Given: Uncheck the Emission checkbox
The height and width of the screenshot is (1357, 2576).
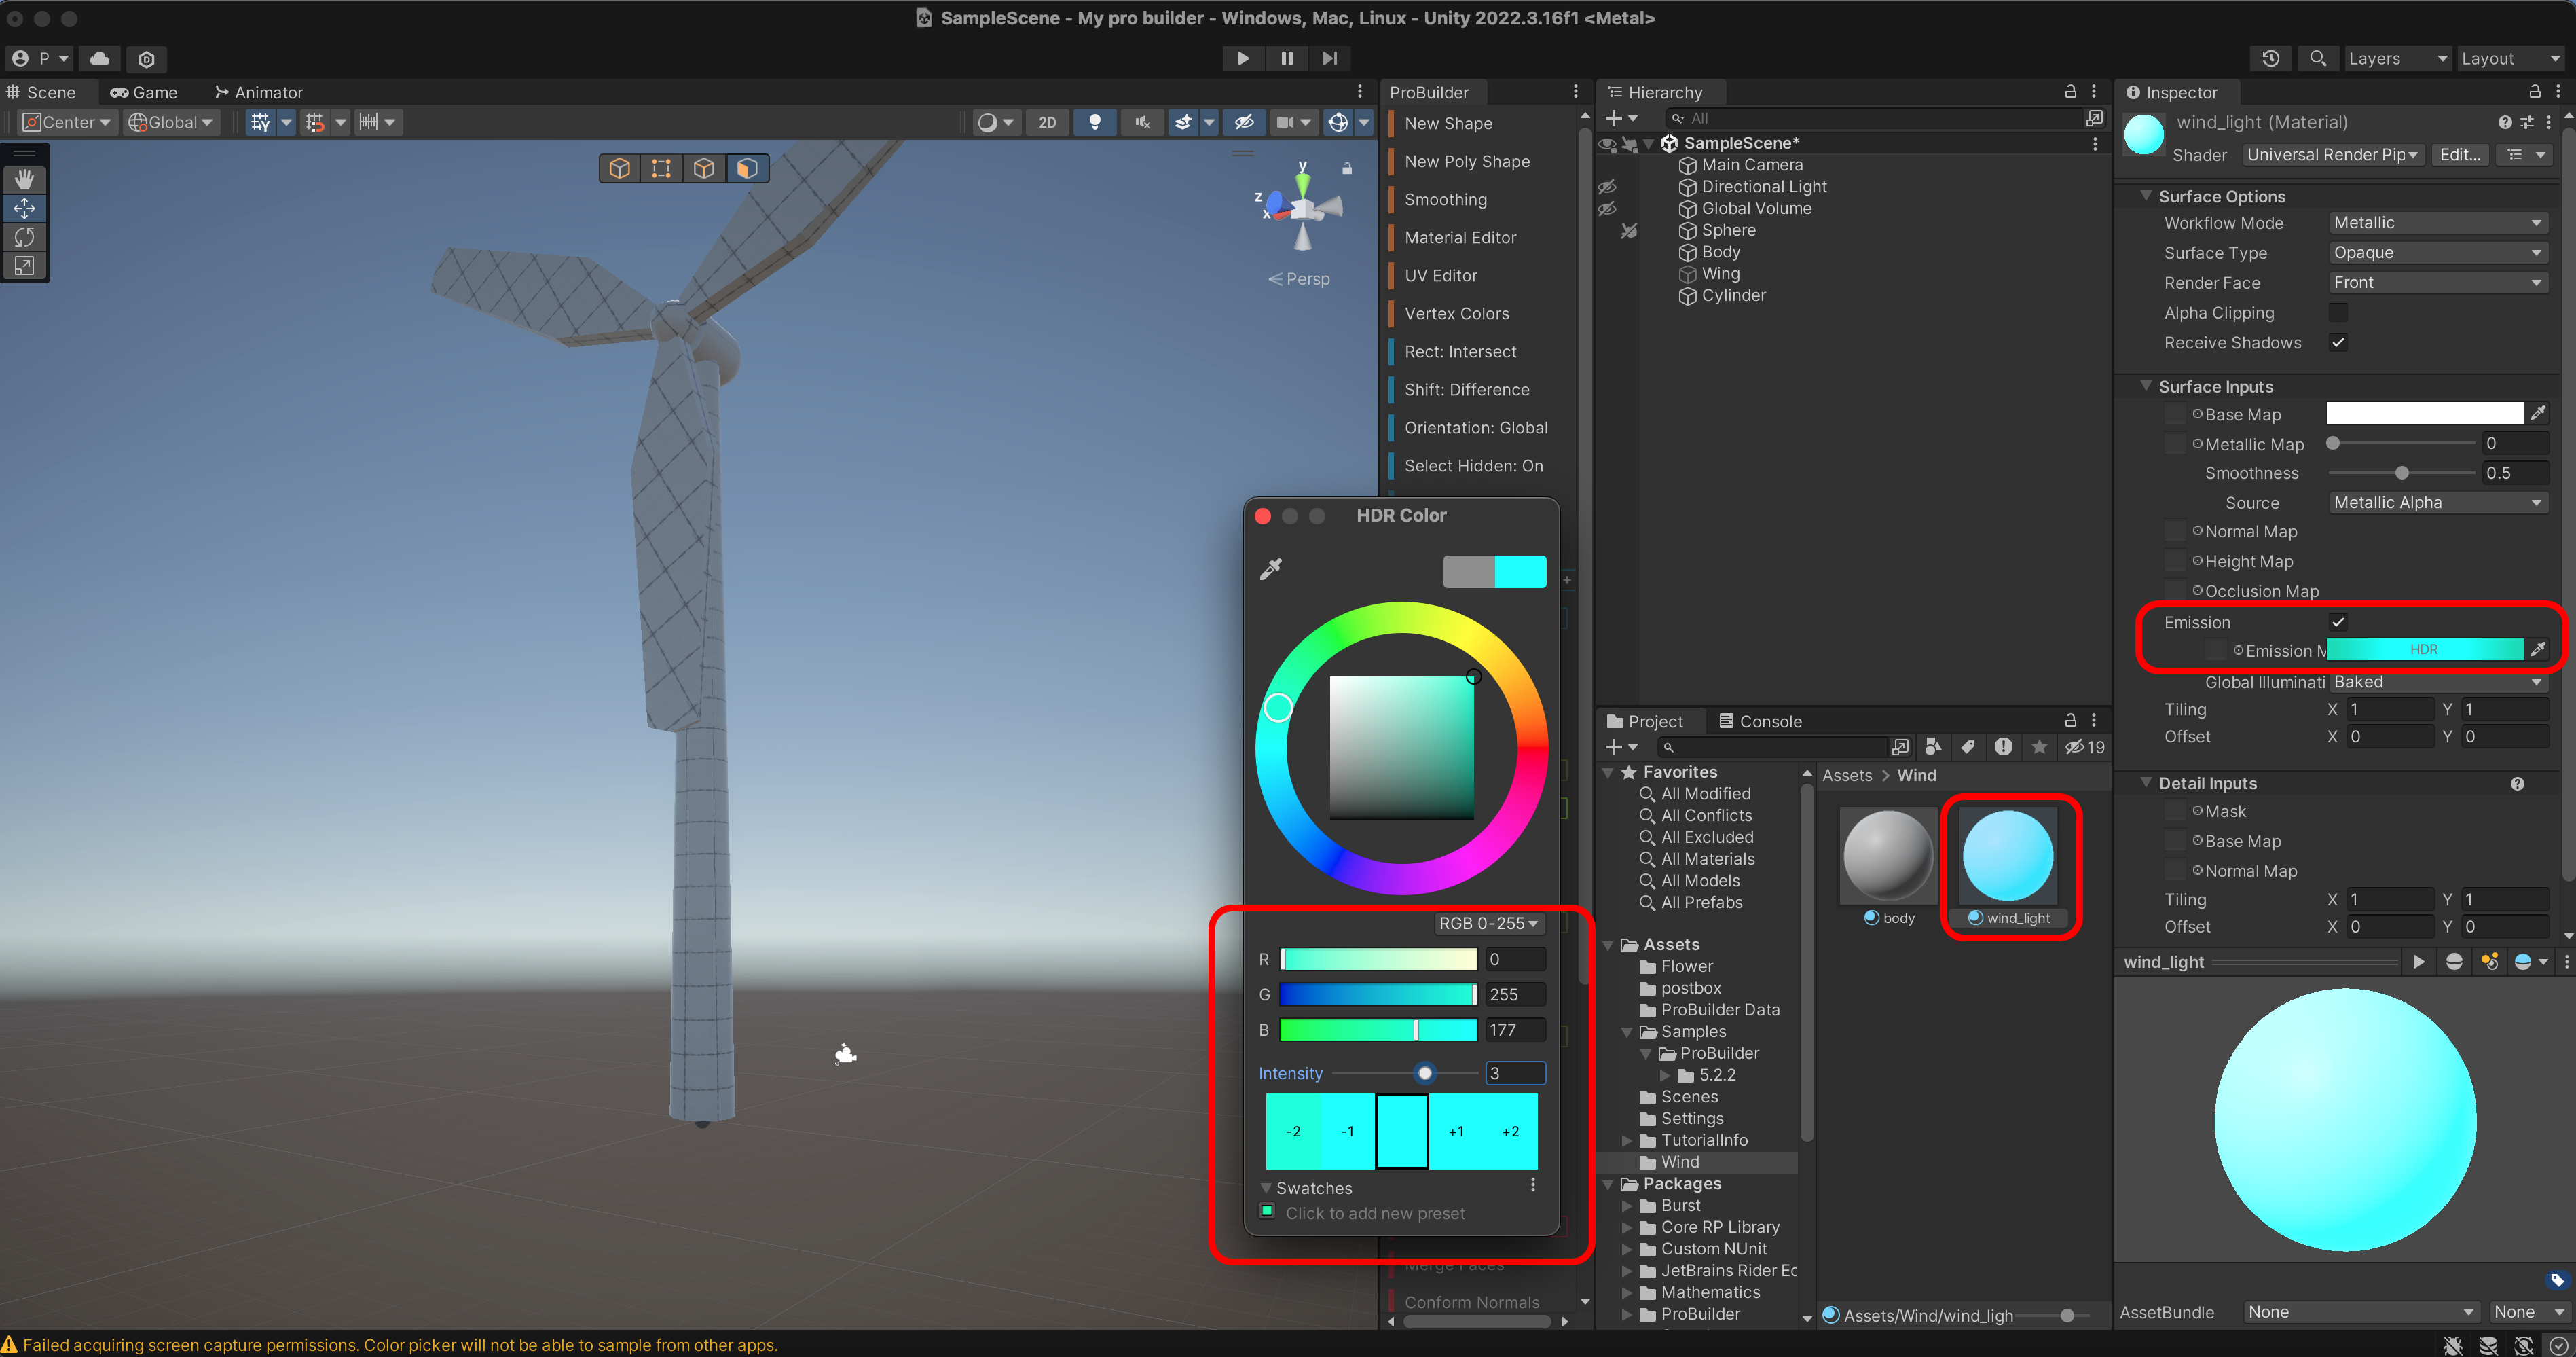Looking at the screenshot, I should point(2338,622).
